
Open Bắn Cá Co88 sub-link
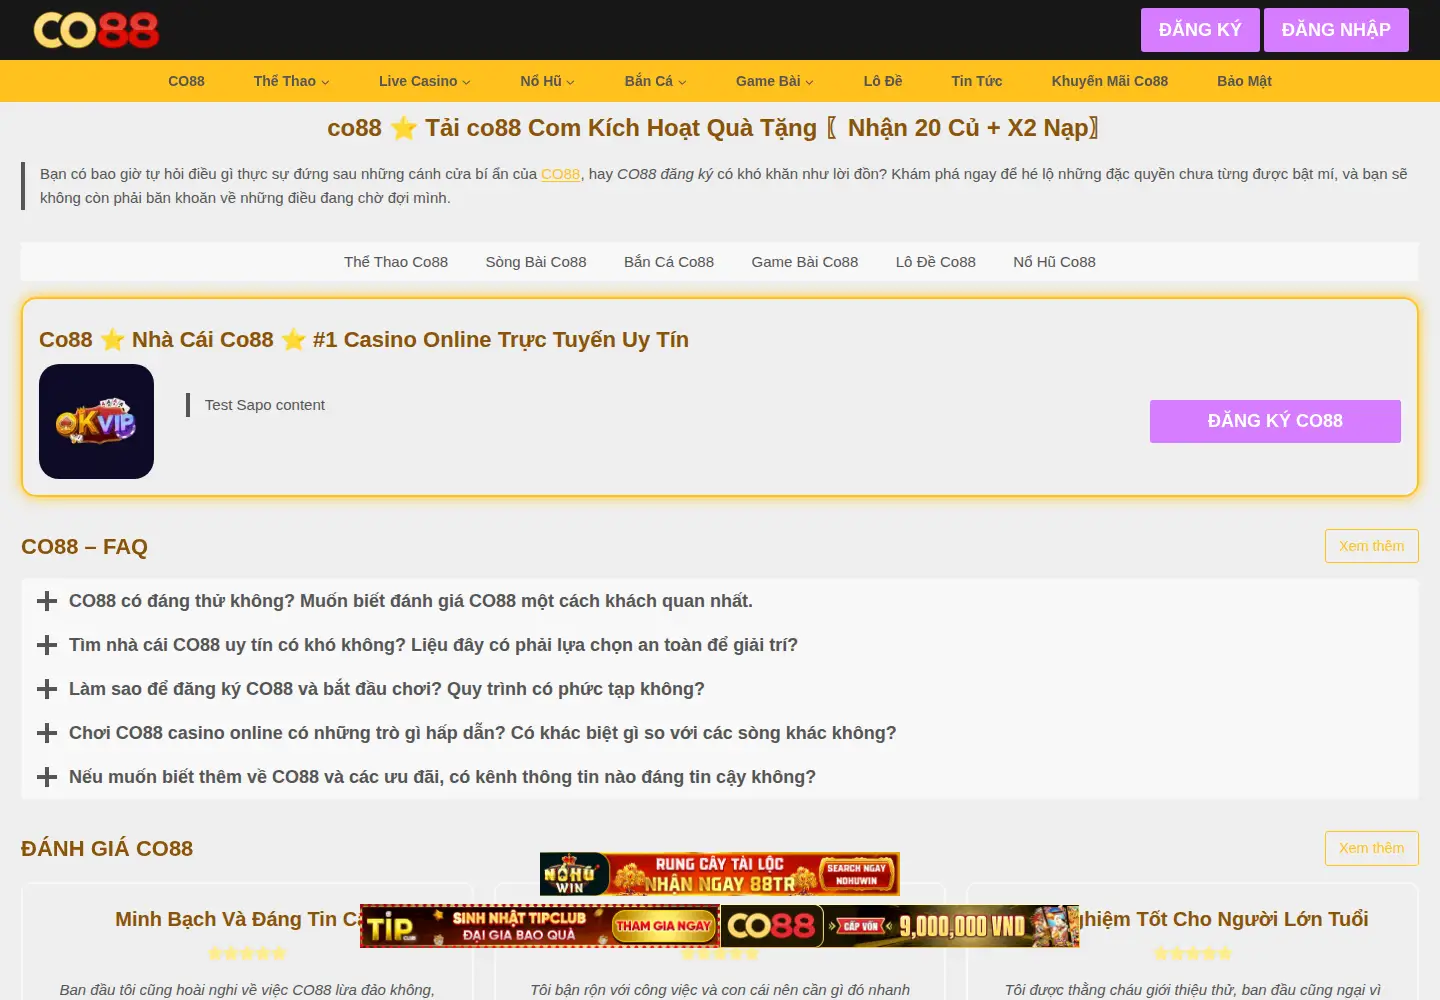click(669, 262)
